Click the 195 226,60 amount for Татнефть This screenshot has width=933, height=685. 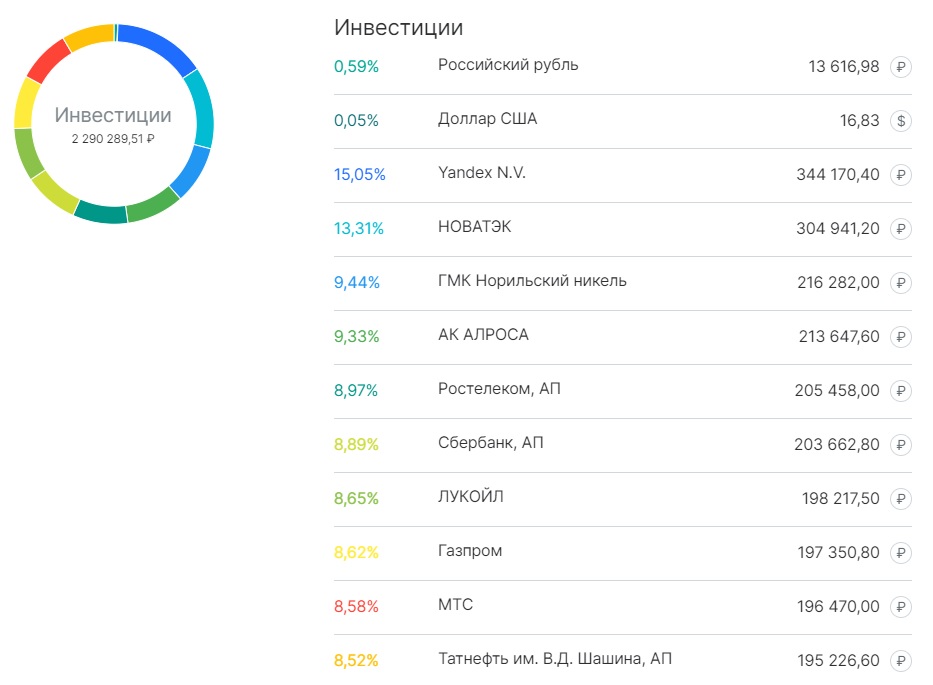(x=838, y=661)
